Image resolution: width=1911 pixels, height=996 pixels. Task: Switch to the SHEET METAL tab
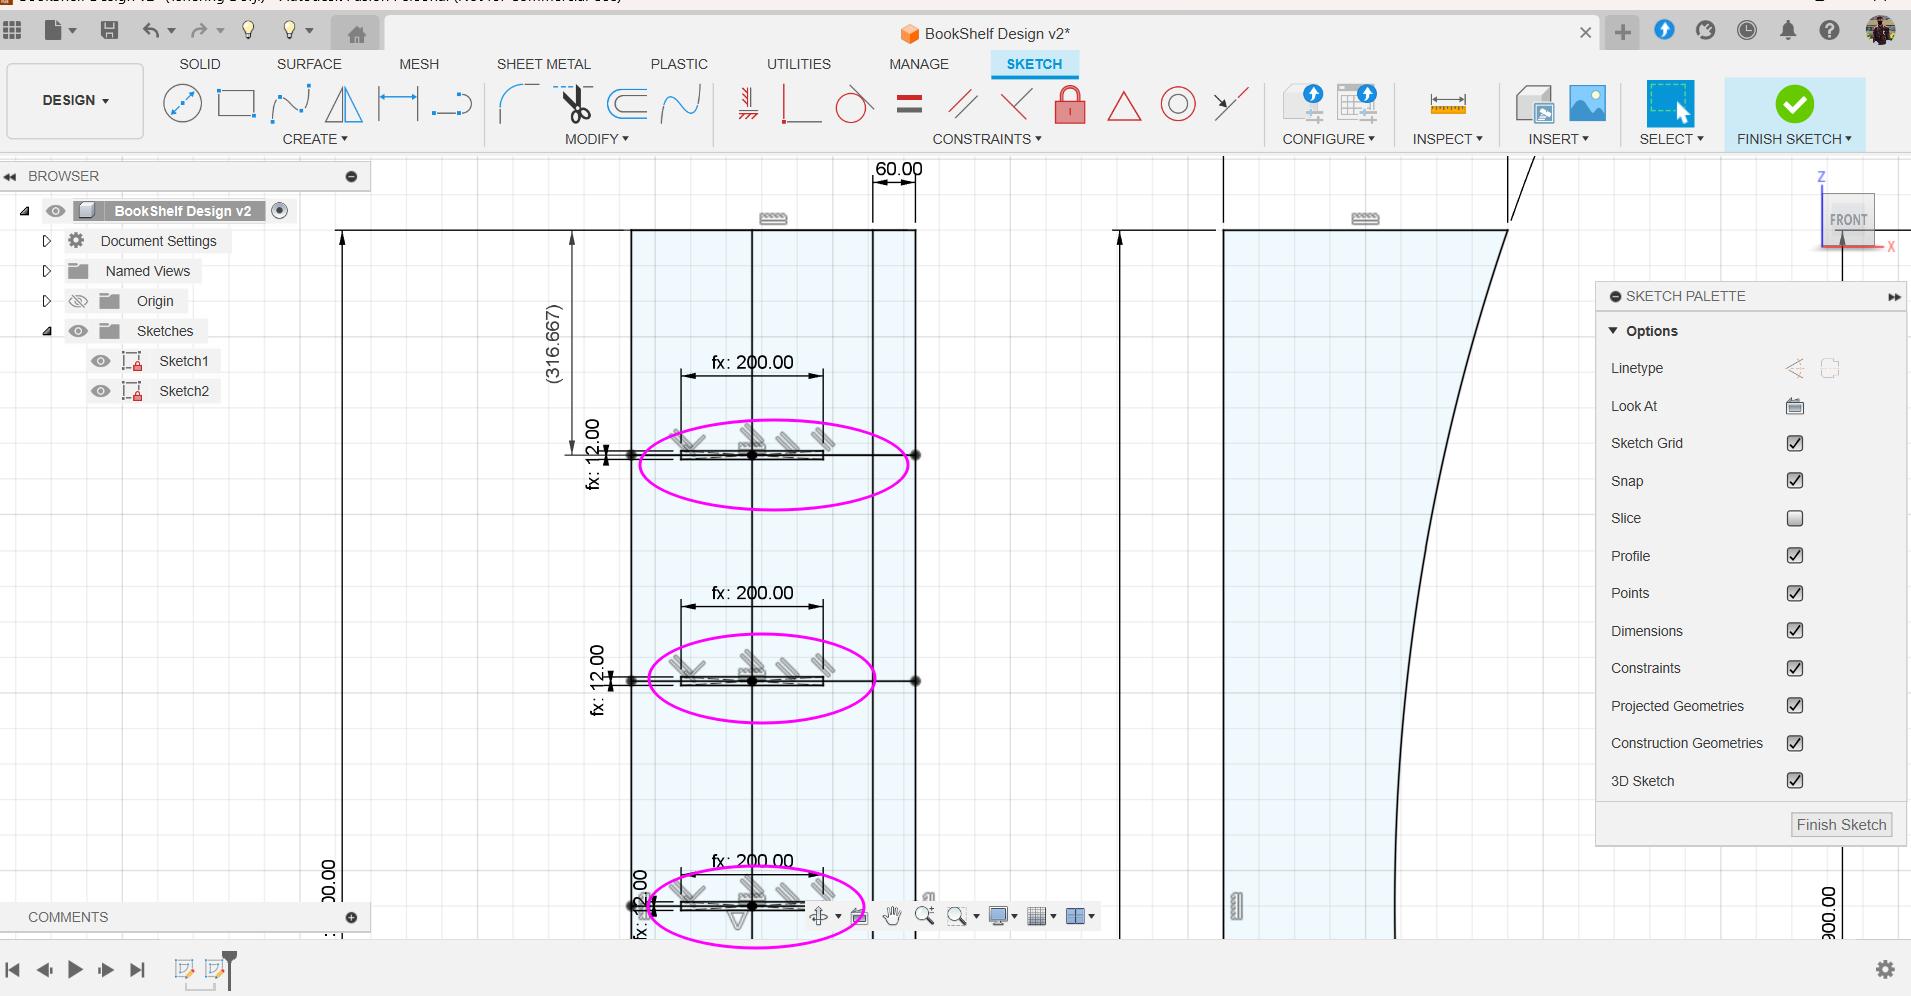[x=544, y=64]
